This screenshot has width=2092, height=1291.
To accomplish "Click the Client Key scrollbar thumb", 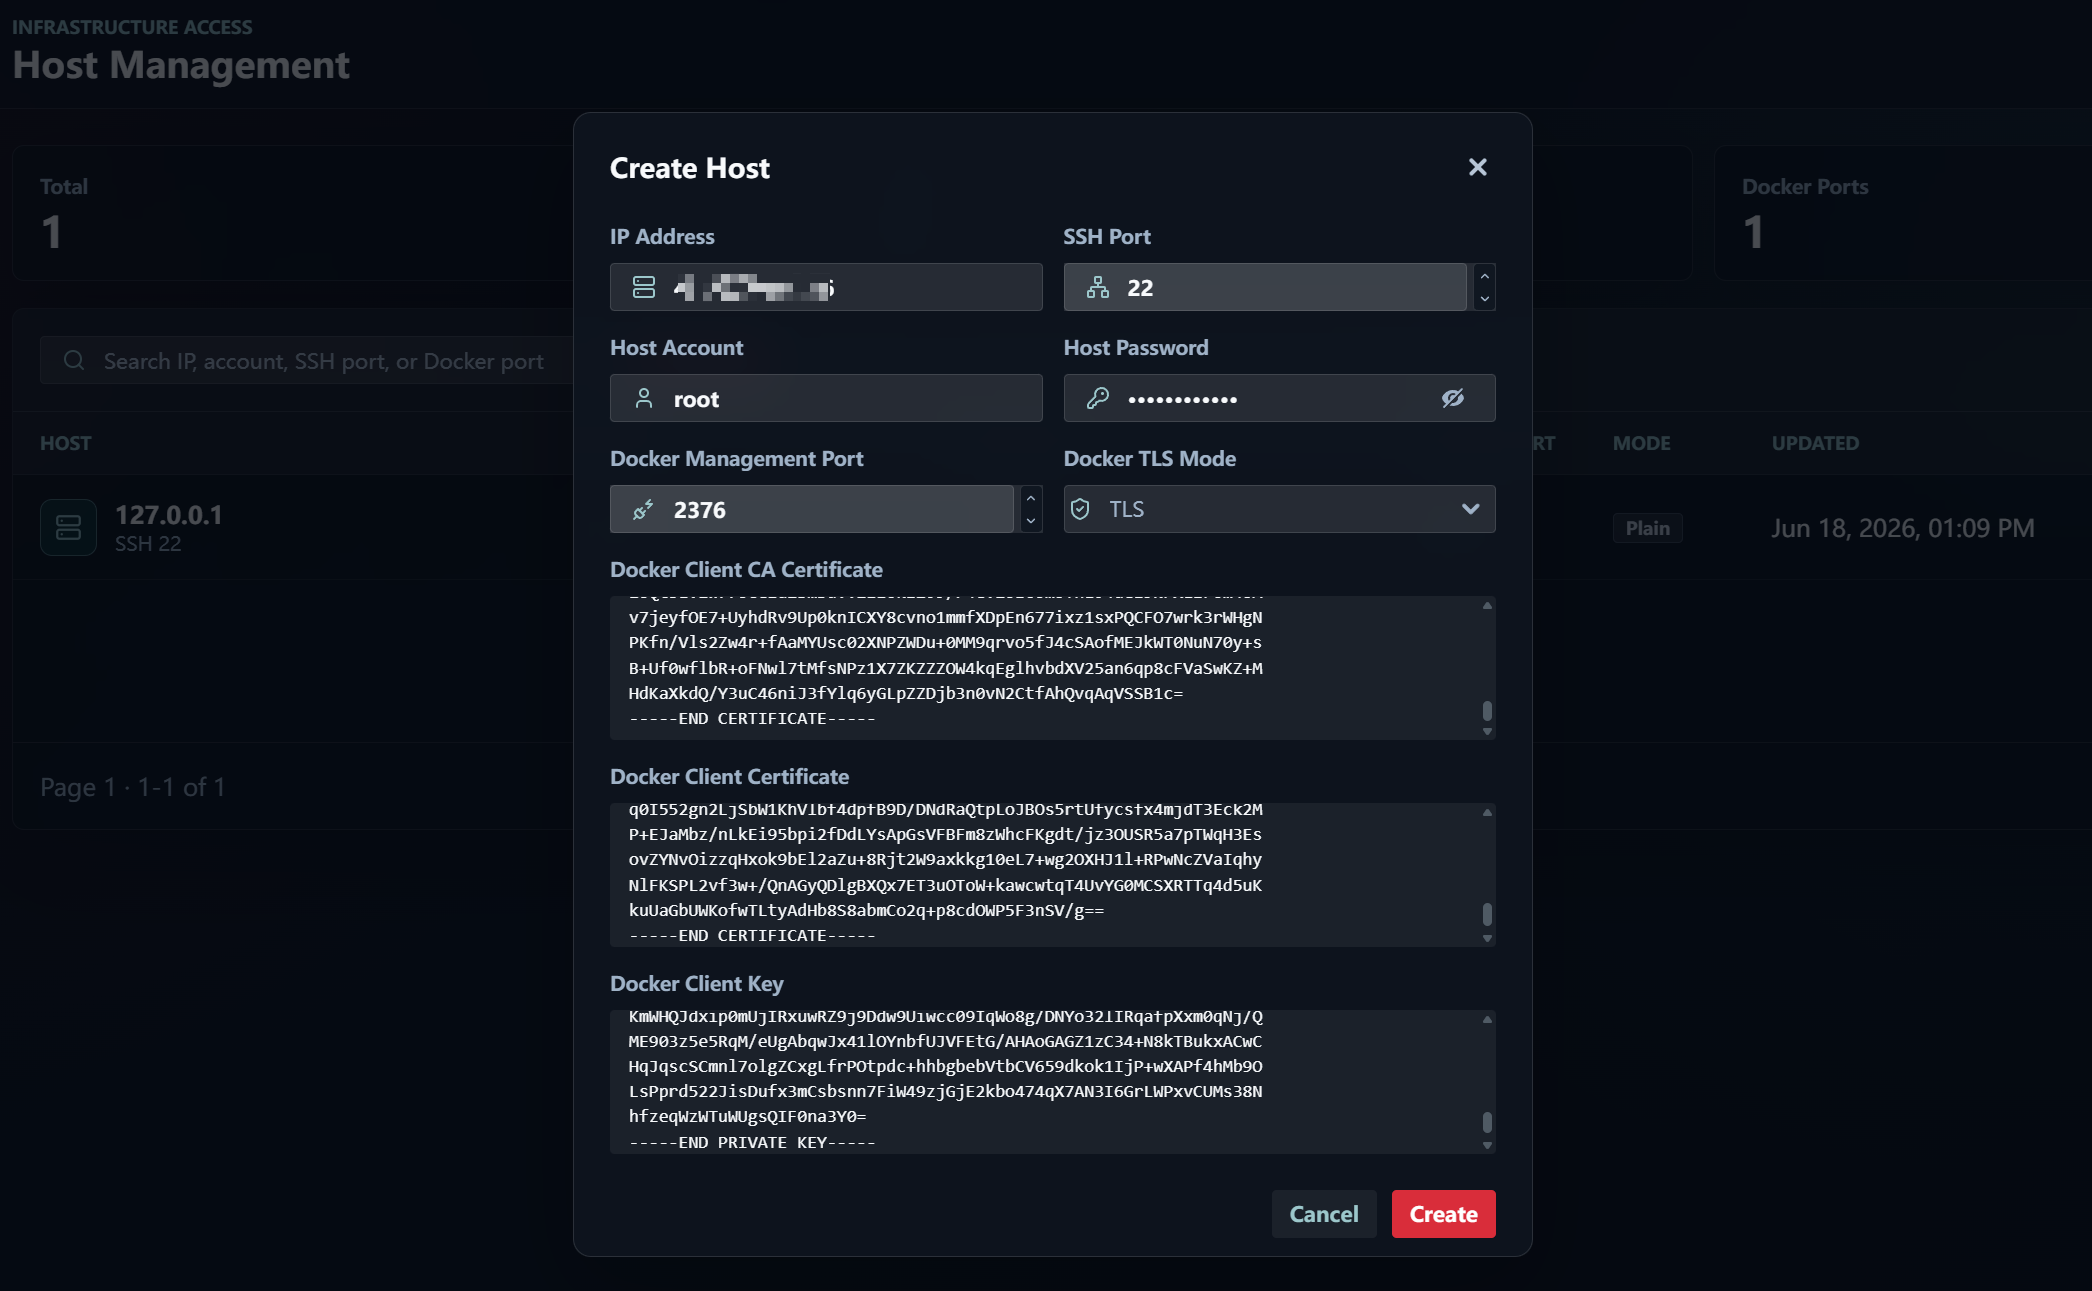I will pos(1487,1122).
